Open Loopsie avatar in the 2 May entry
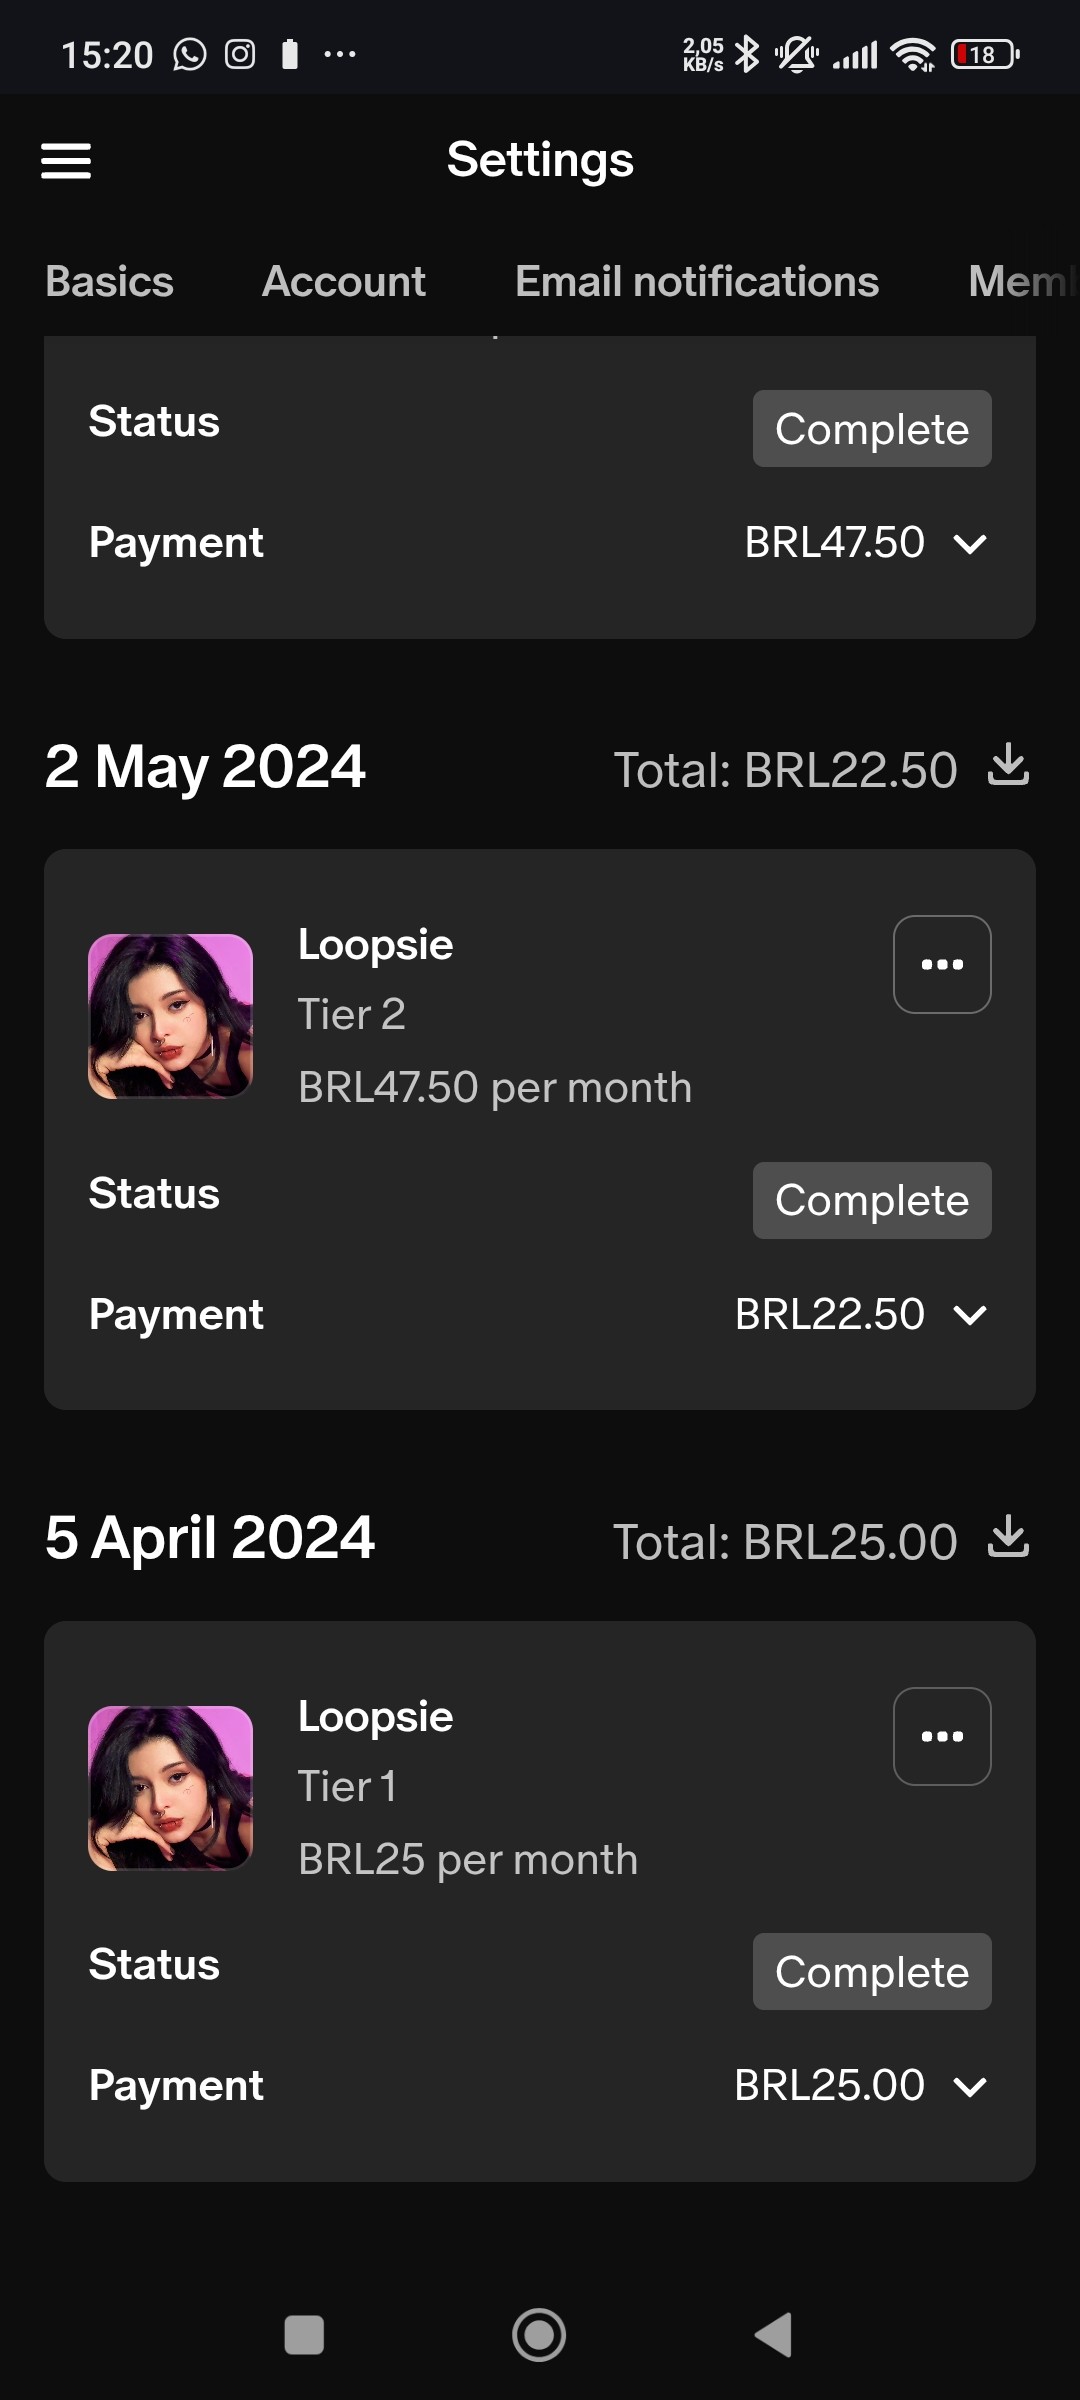This screenshot has width=1080, height=2400. point(171,1016)
